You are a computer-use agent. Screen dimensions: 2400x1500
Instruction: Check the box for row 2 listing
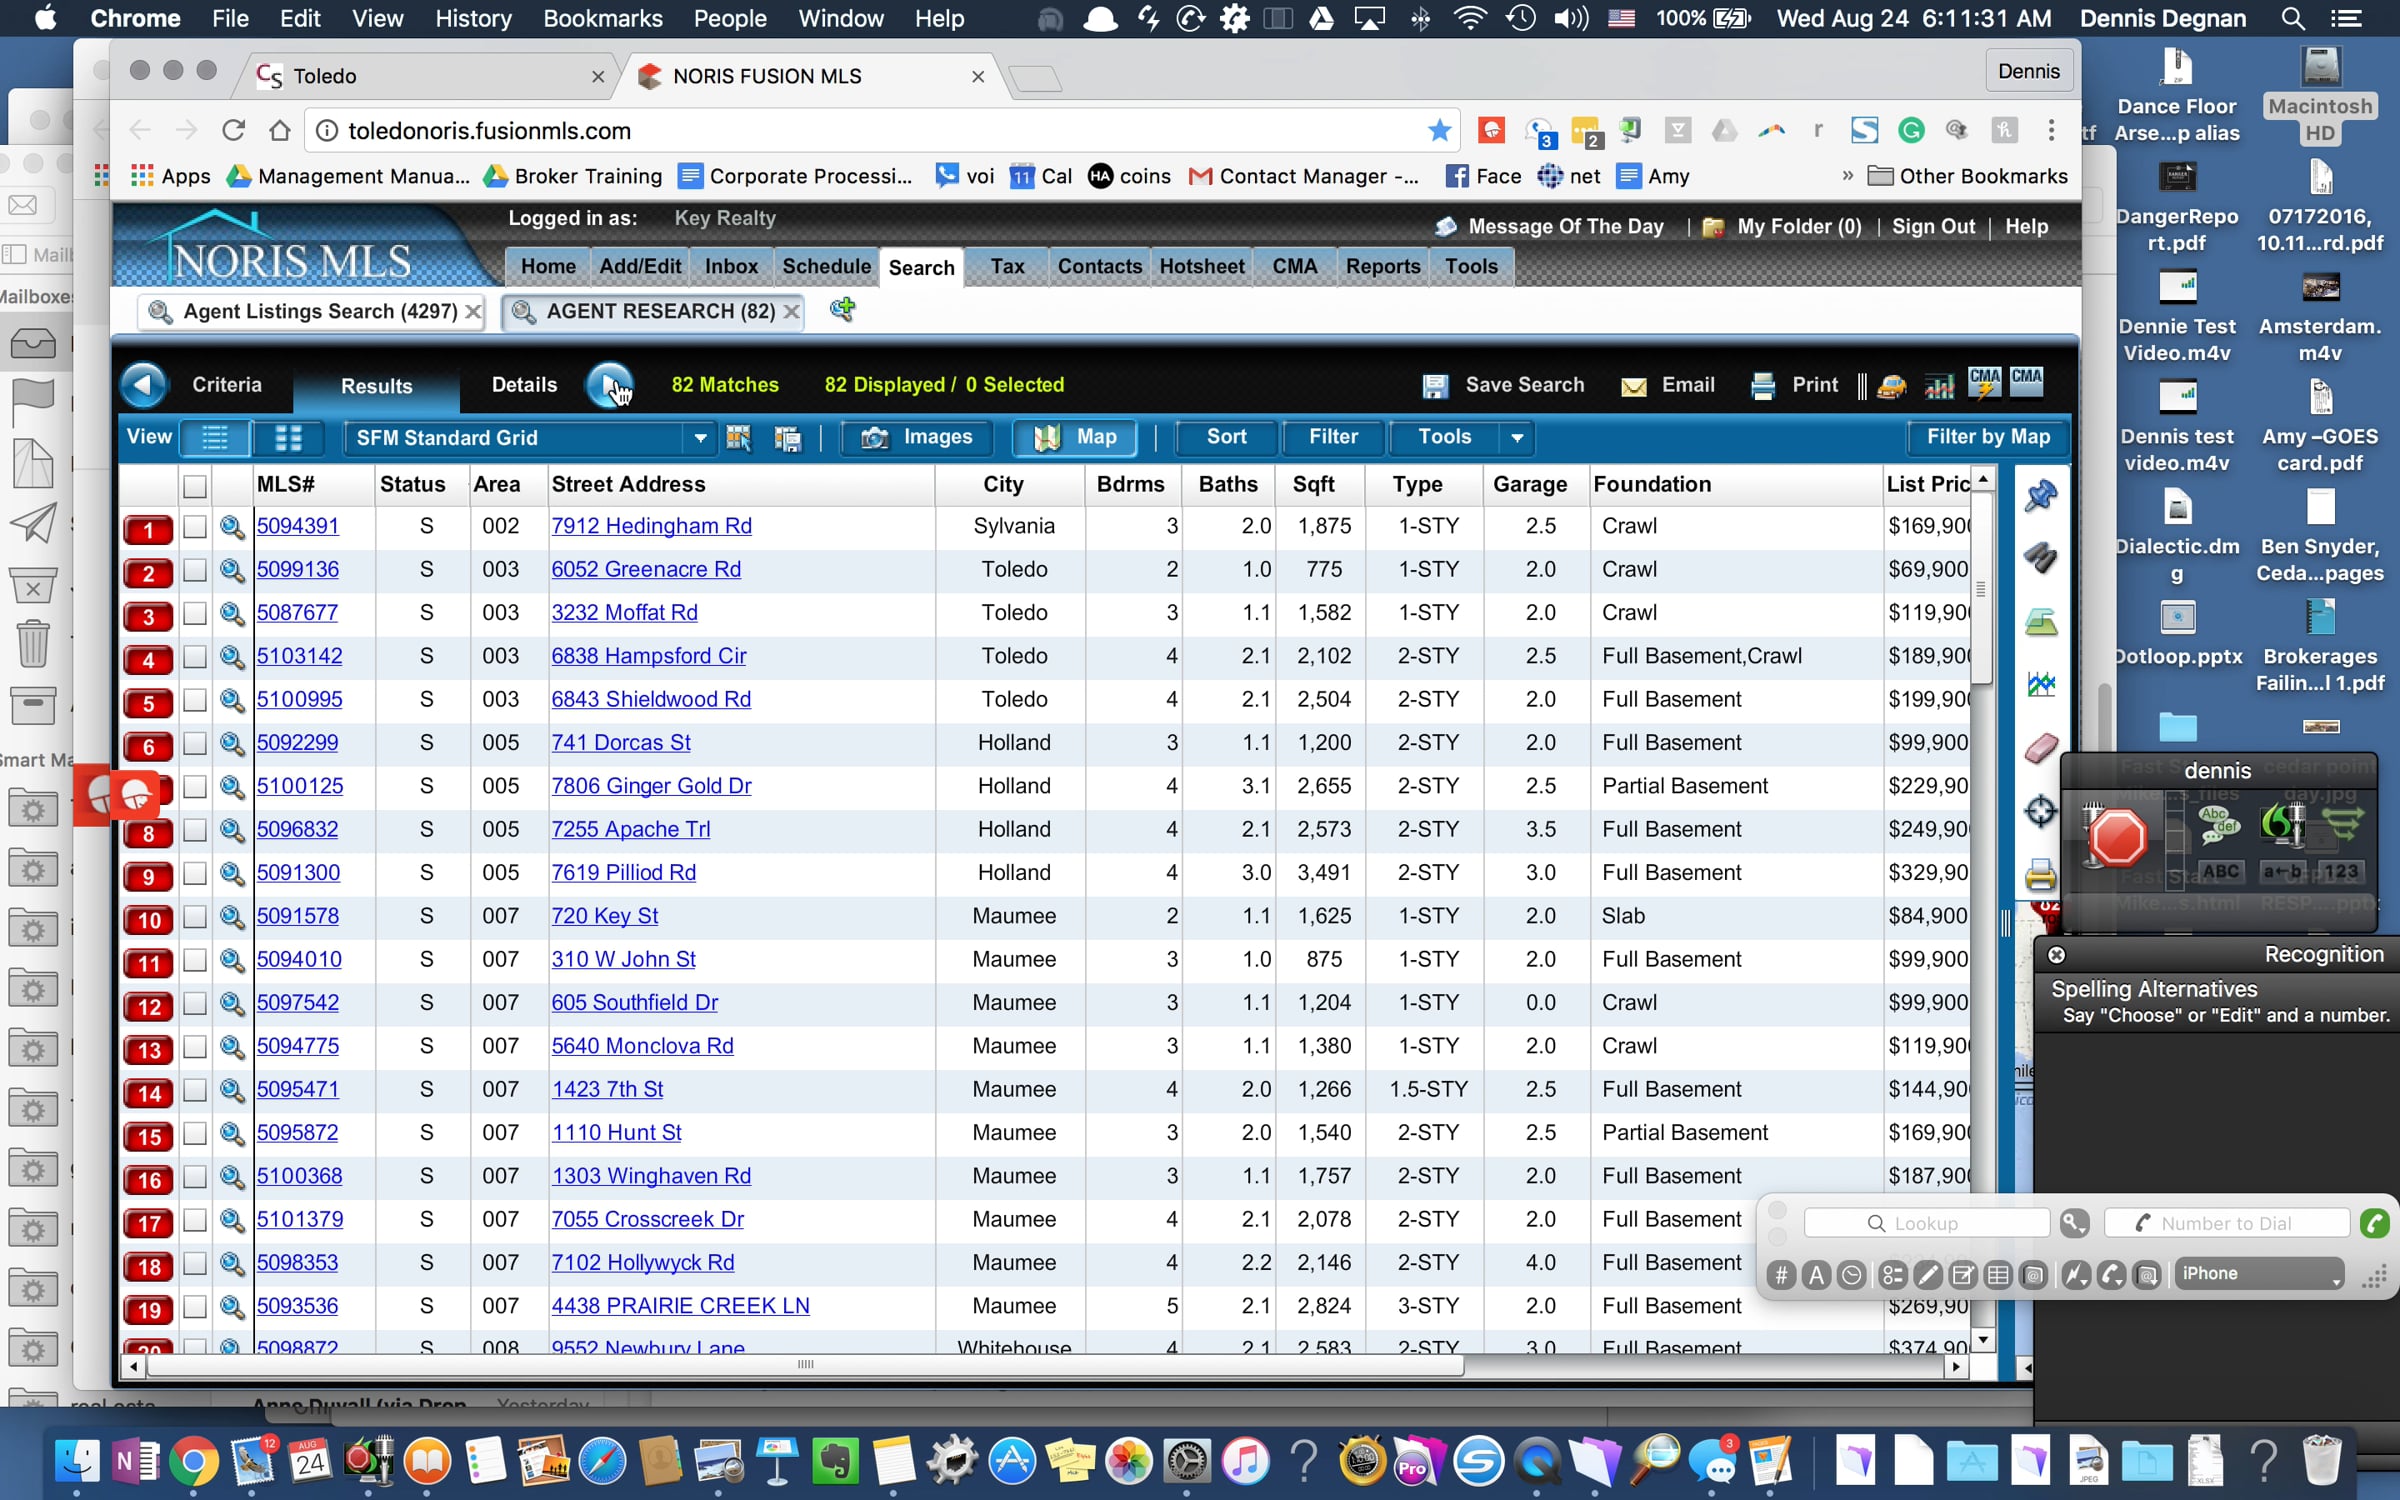[x=195, y=570]
